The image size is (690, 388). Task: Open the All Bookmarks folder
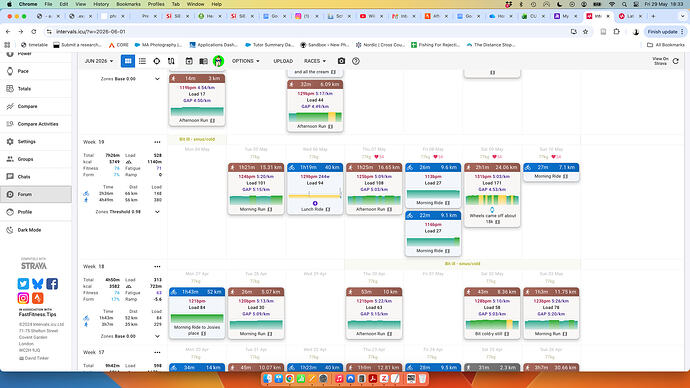click(666, 45)
